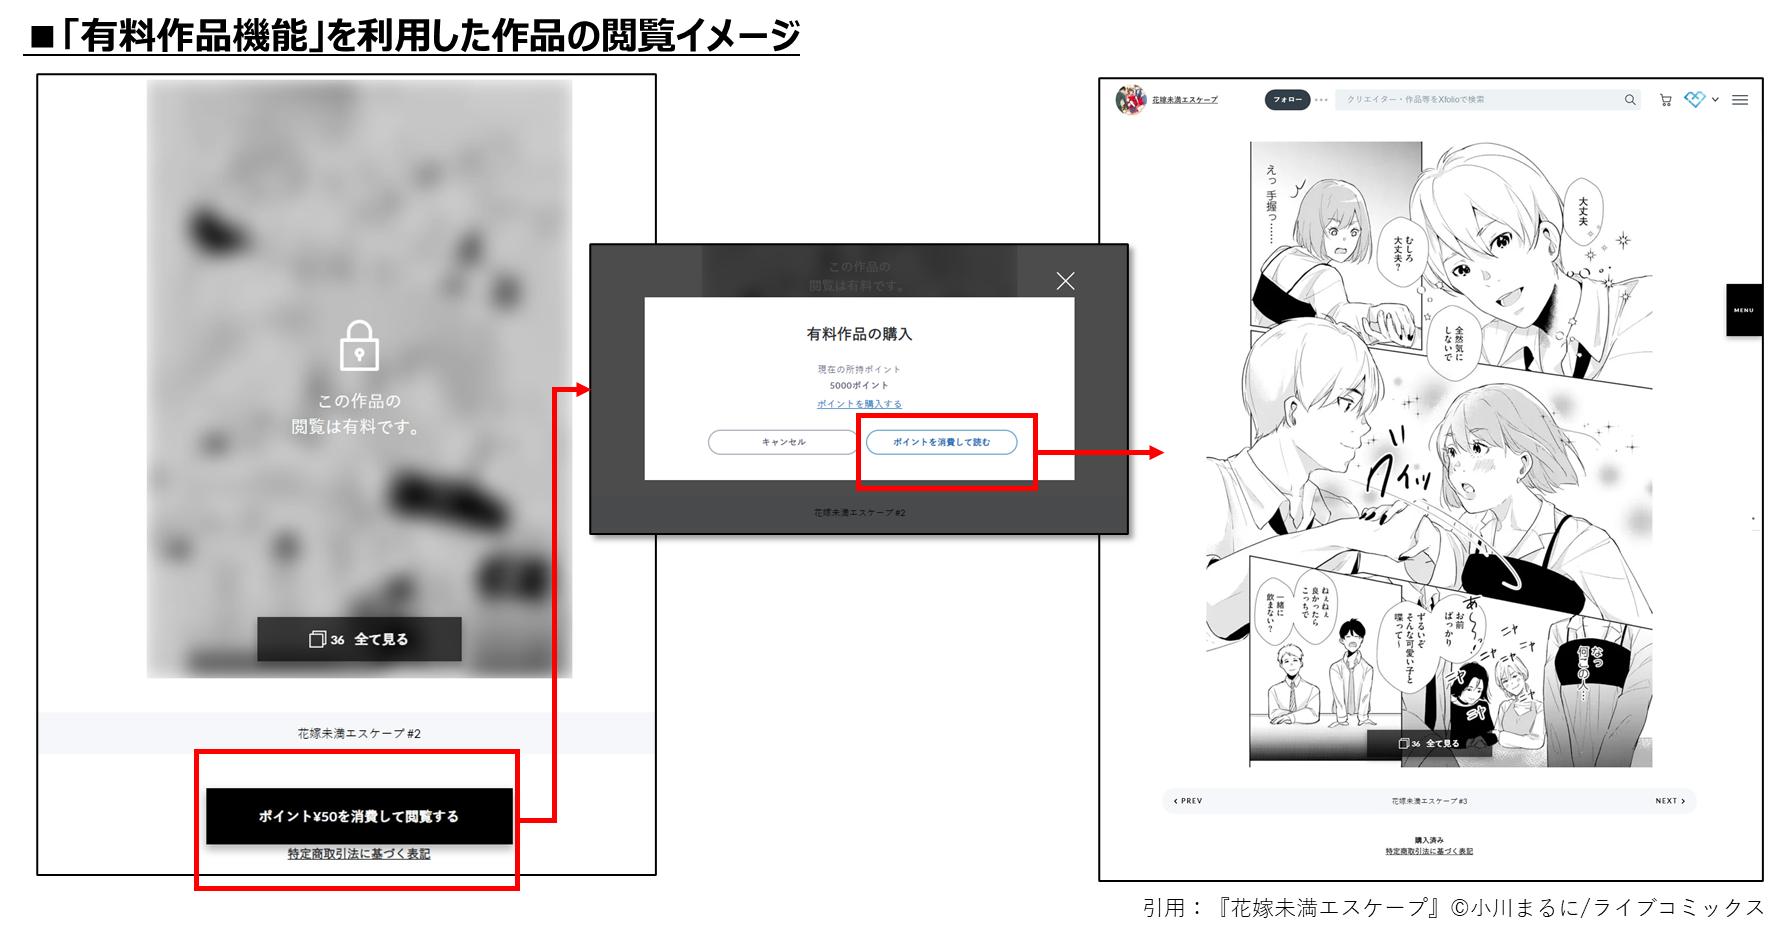Open the black MENU side tab
1784x935 pixels.
(x=1744, y=310)
